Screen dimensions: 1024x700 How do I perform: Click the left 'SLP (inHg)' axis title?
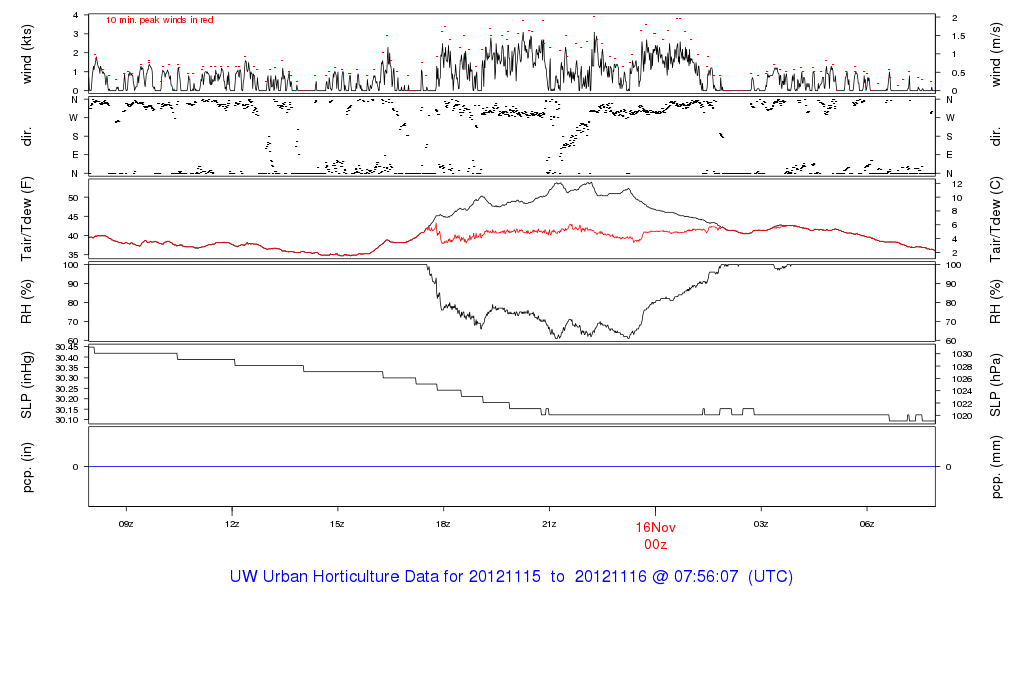tap(27, 385)
